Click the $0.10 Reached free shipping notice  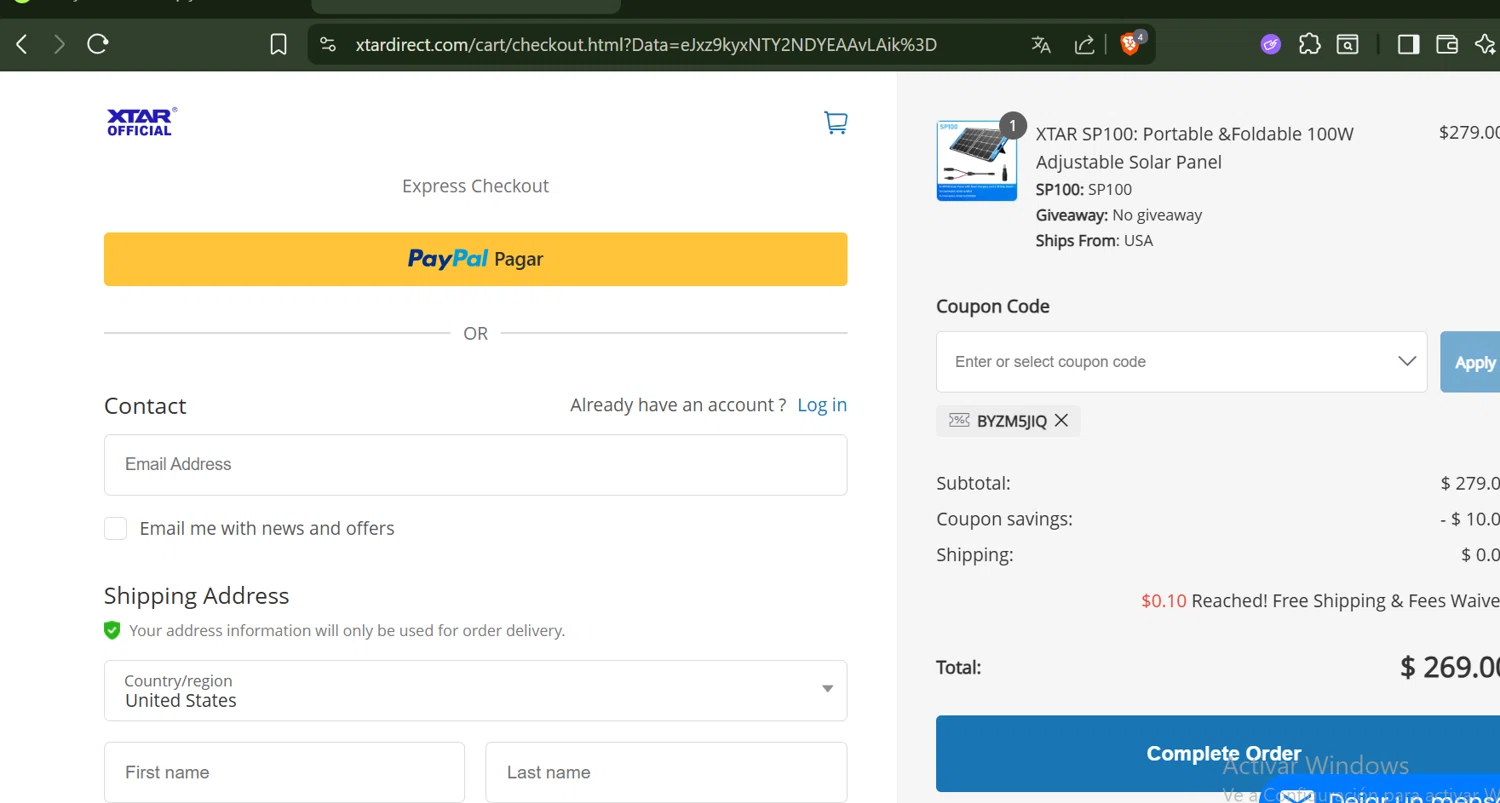point(1320,601)
